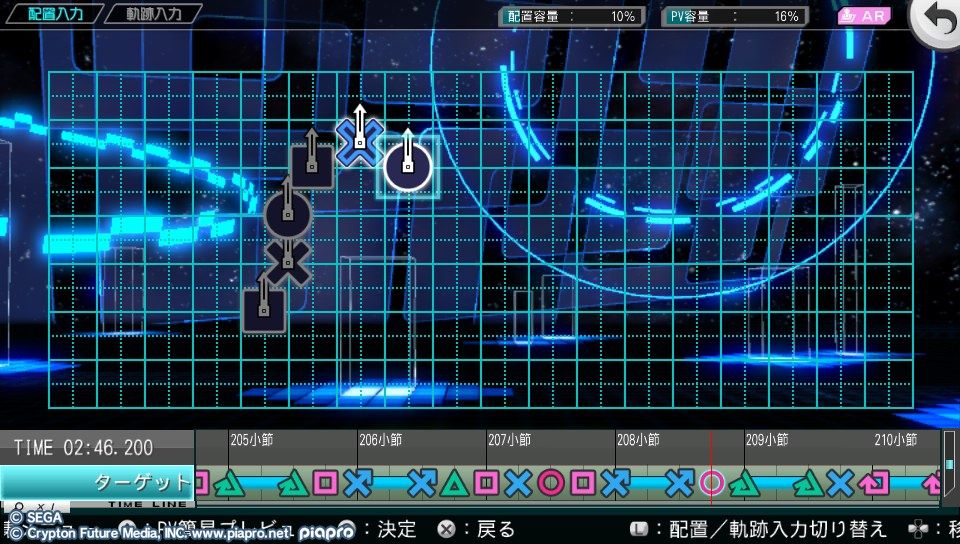Screen dimensions: 960x544
Task: Switch to the 配置入力 tab
Action: (x=54, y=13)
